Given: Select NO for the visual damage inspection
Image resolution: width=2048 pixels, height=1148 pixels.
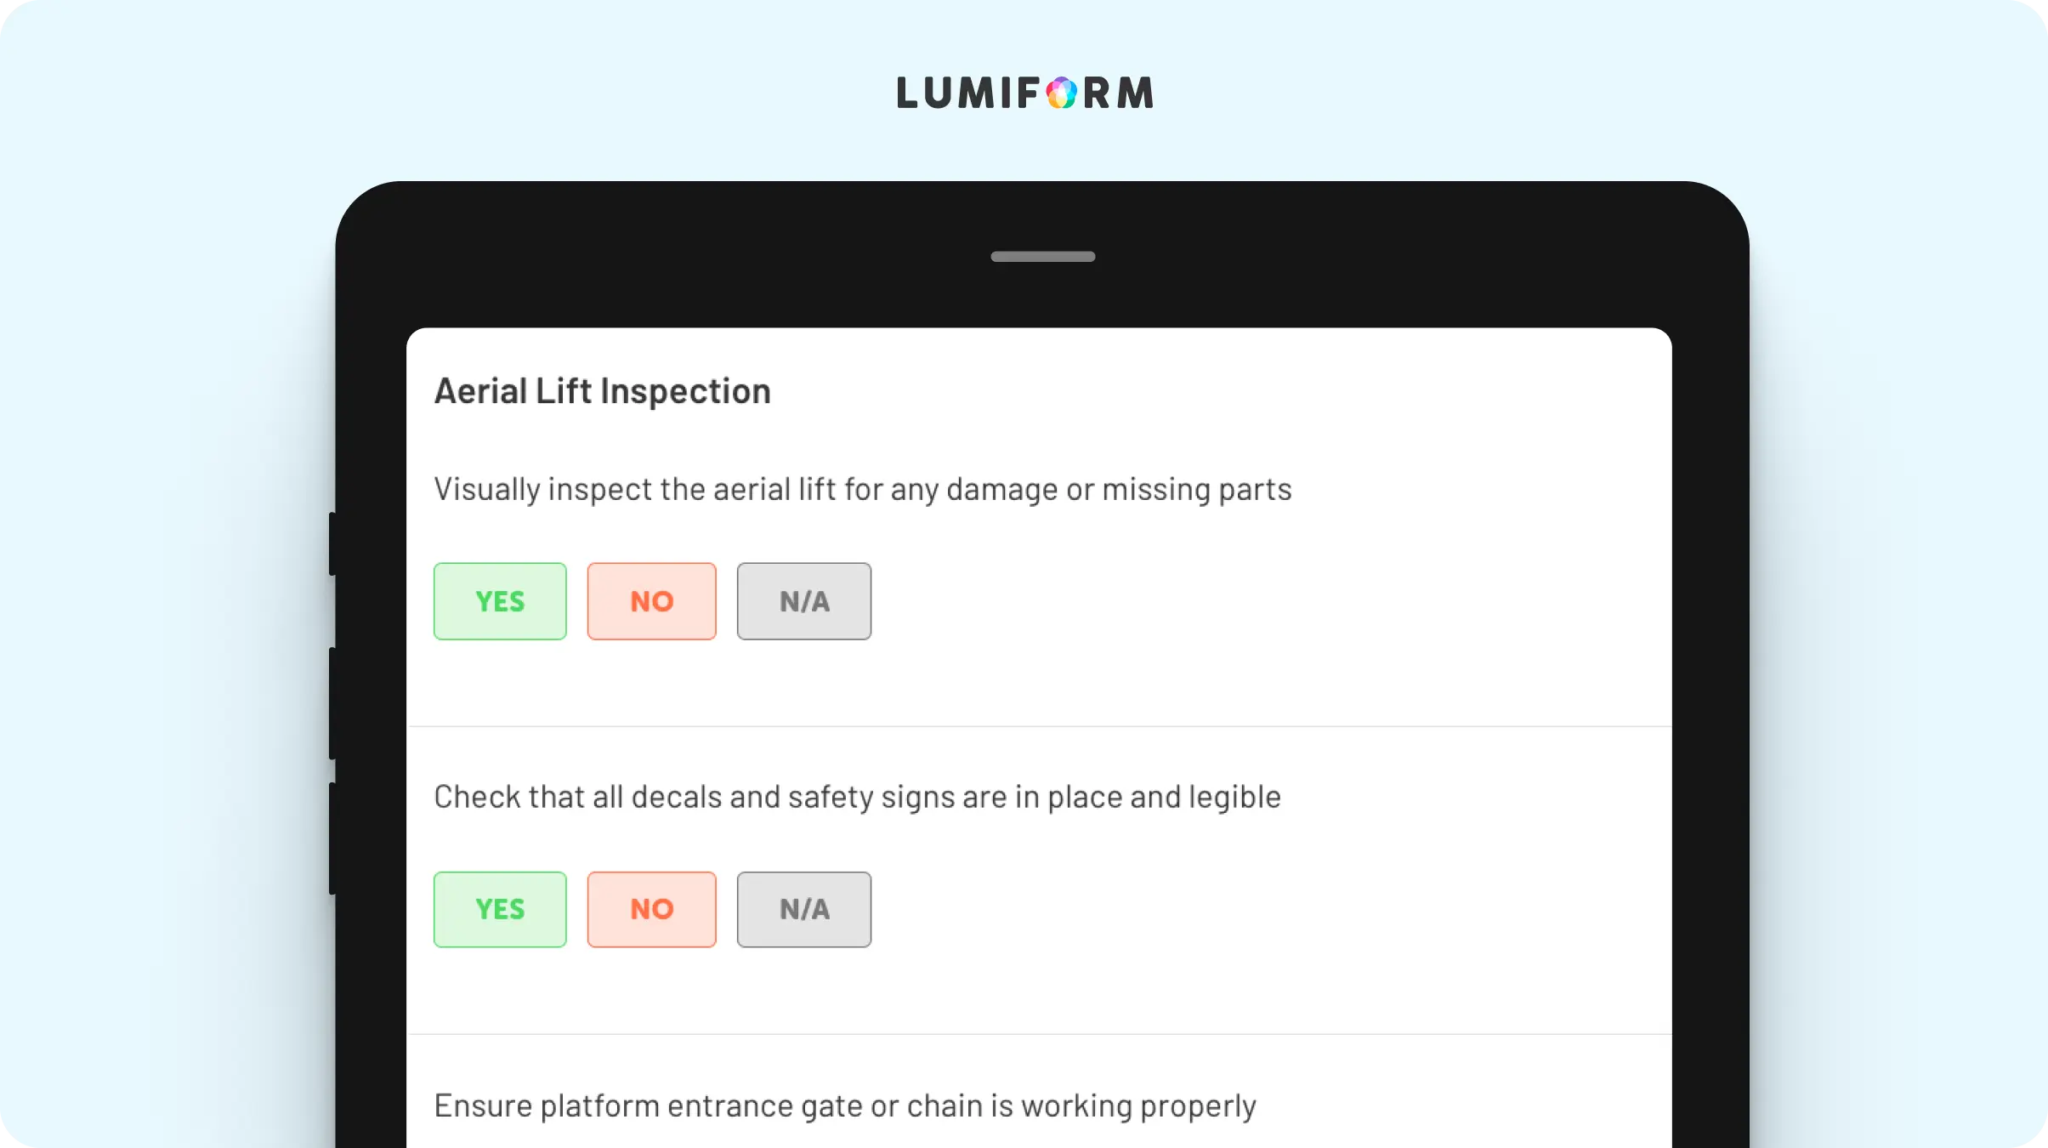Looking at the screenshot, I should [x=651, y=601].
